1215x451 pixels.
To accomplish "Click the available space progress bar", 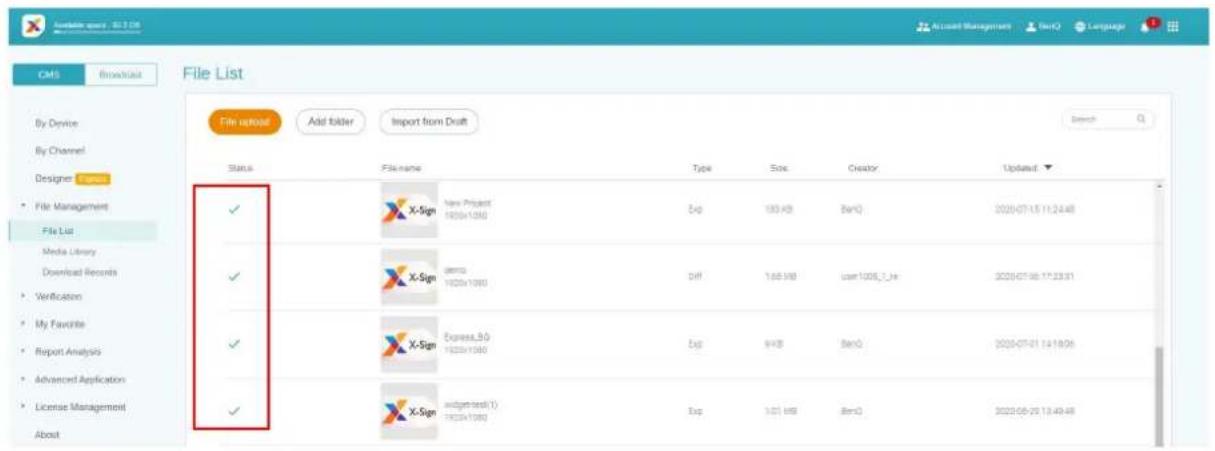I will click(x=96, y=31).
